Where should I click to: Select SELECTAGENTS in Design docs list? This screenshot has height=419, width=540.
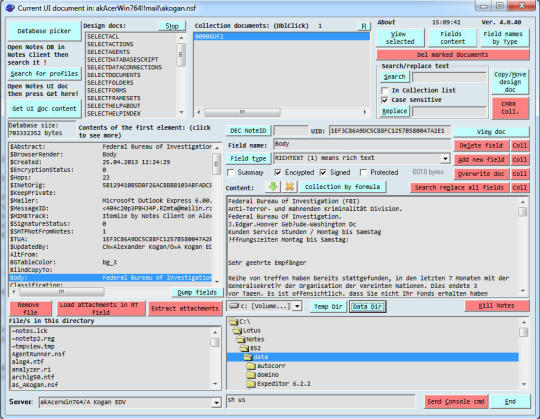[108, 52]
